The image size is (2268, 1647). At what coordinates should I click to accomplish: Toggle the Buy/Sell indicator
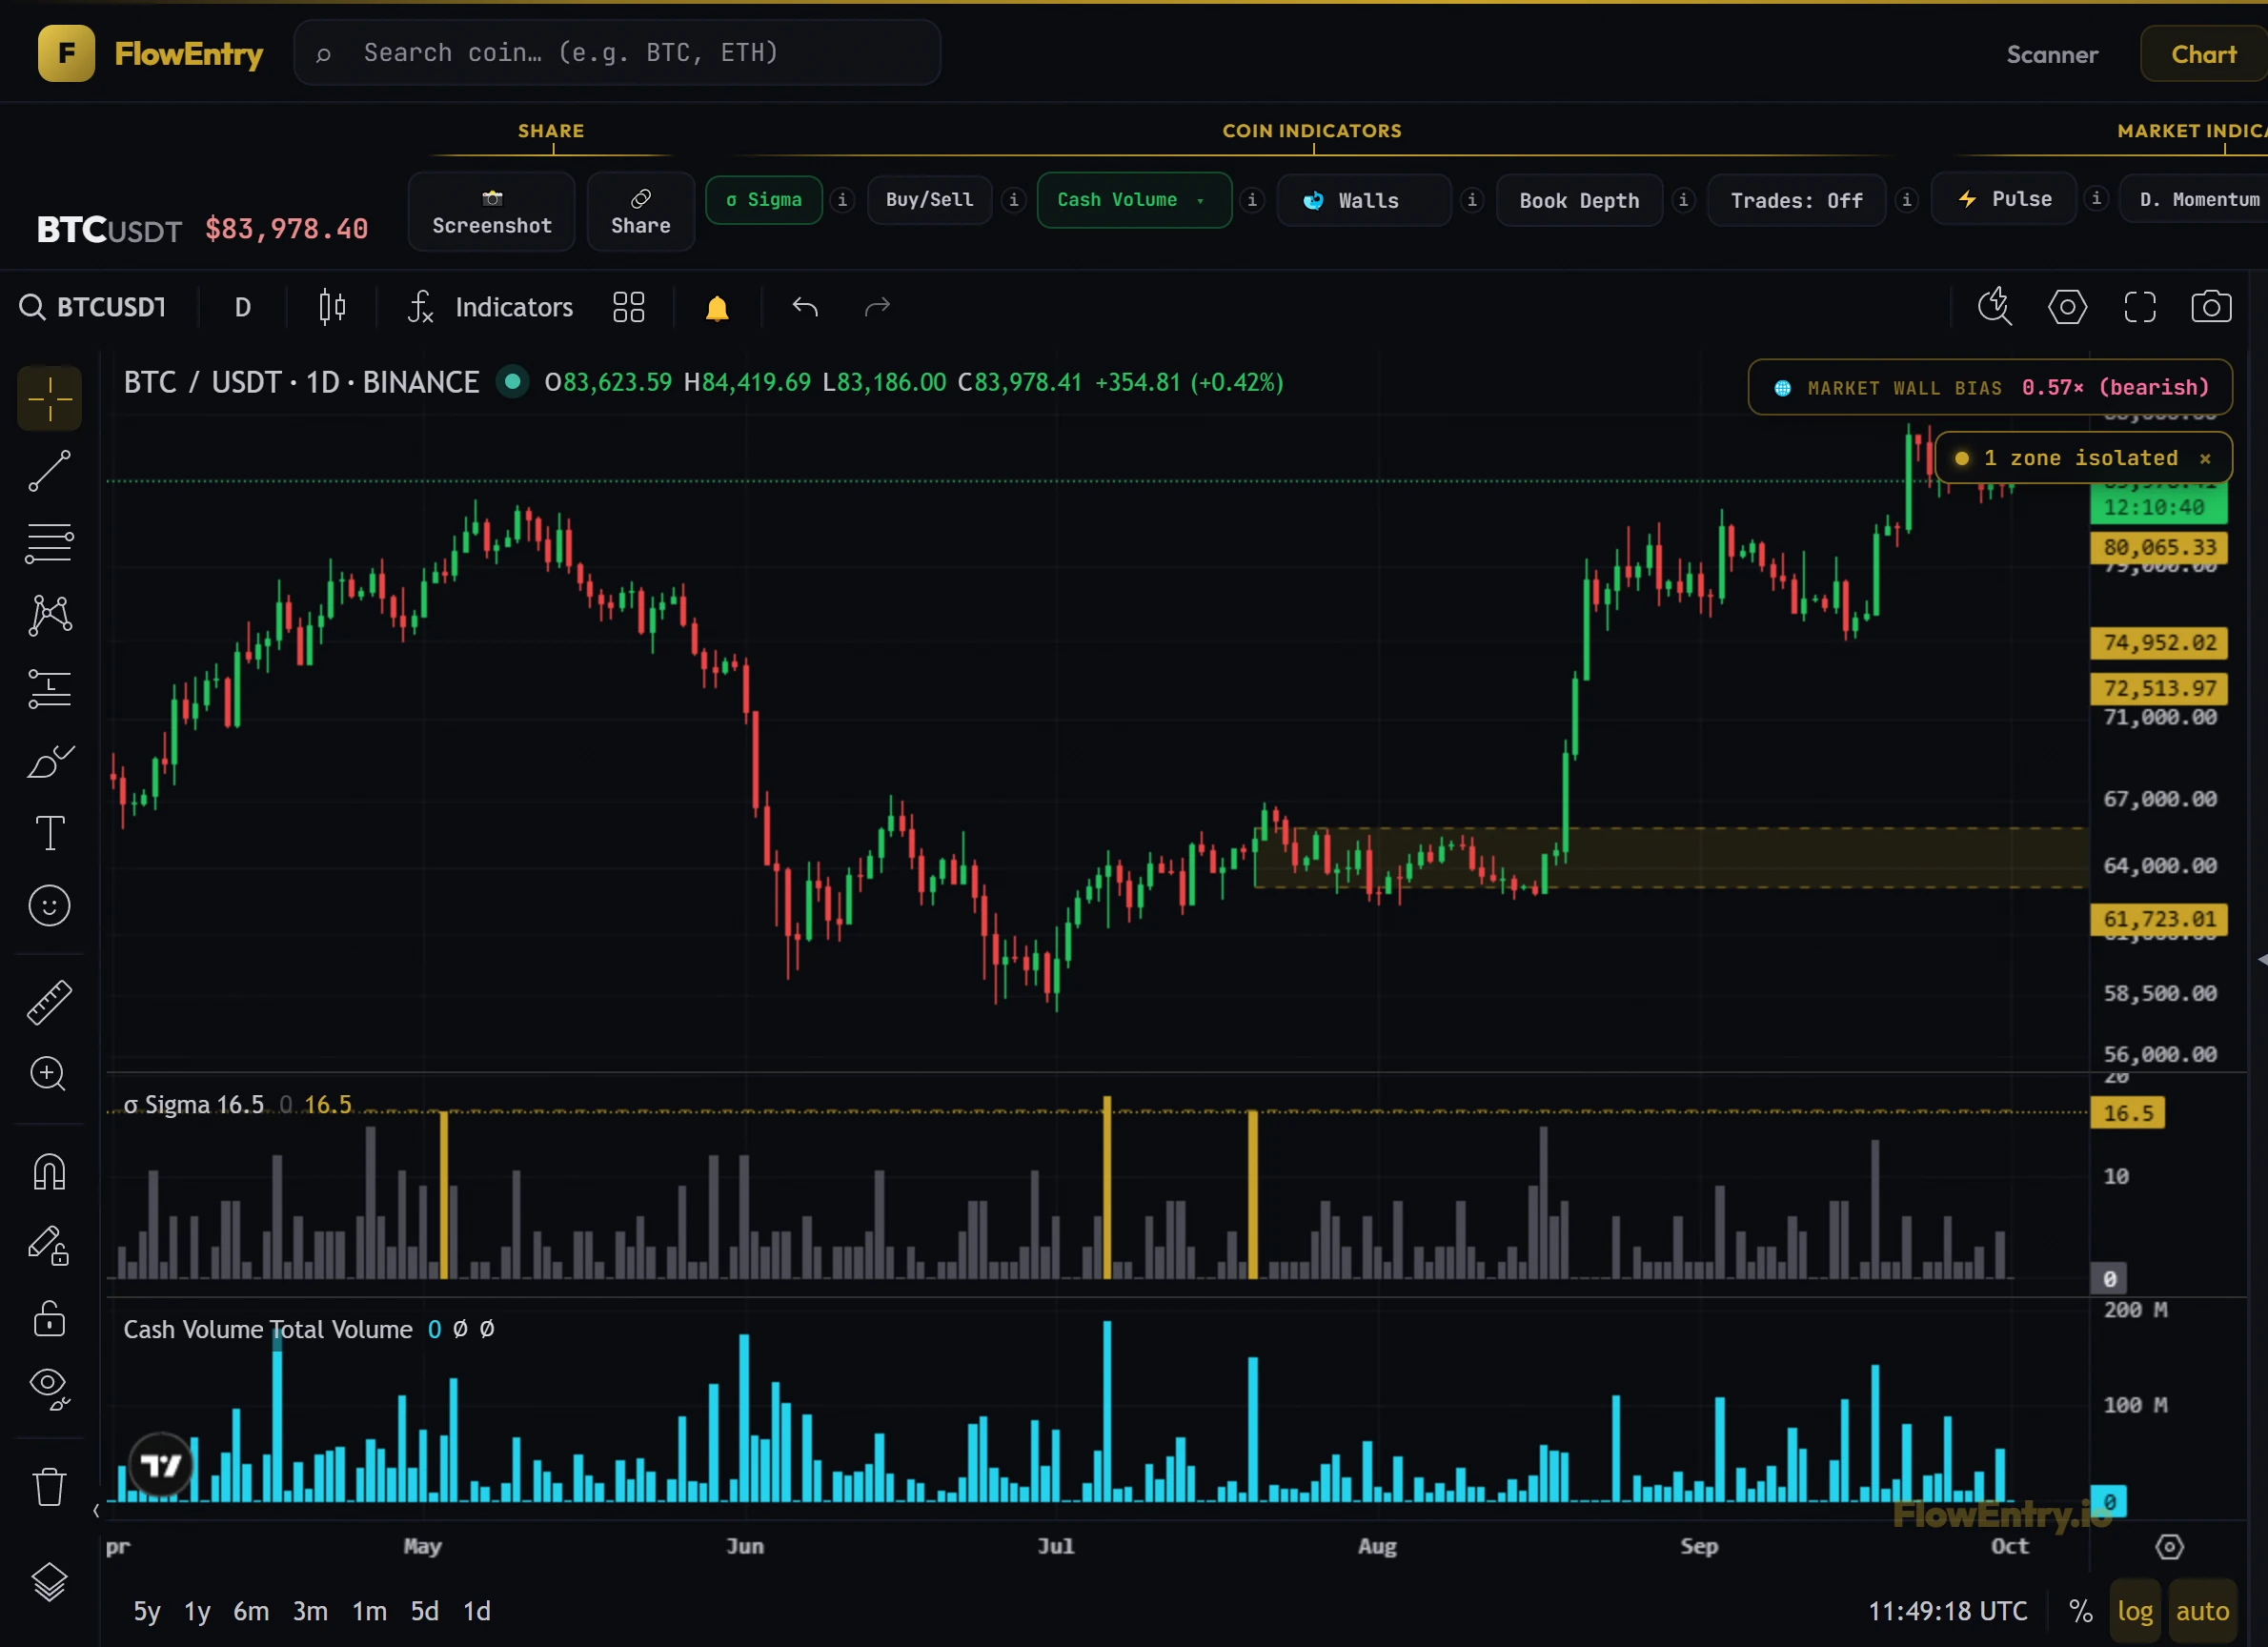point(929,200)
